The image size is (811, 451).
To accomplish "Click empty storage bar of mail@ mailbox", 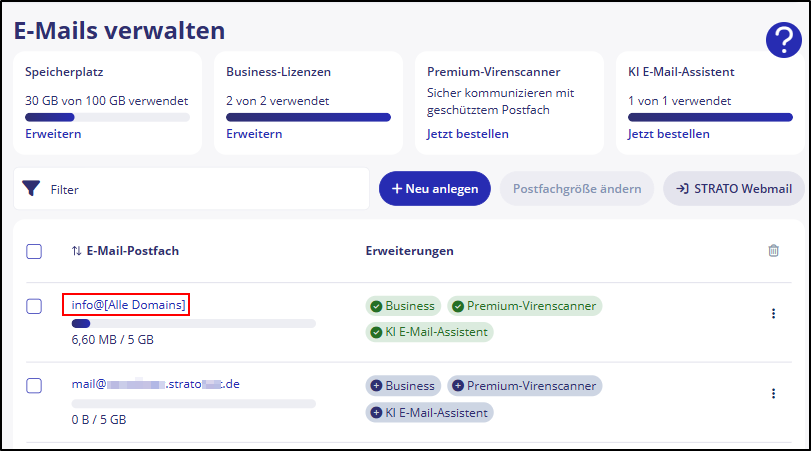I will 193,403.
